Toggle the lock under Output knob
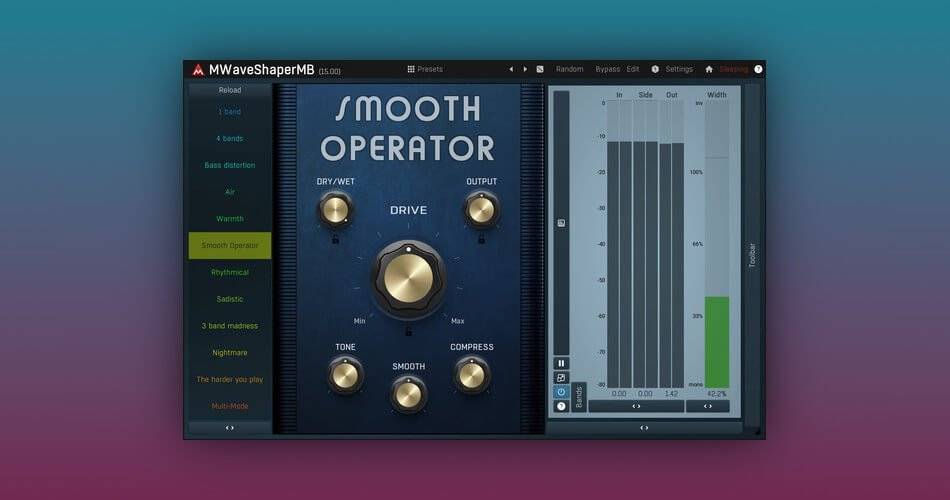The width and height of the screenshot is (950, 500). click(481, 239)
